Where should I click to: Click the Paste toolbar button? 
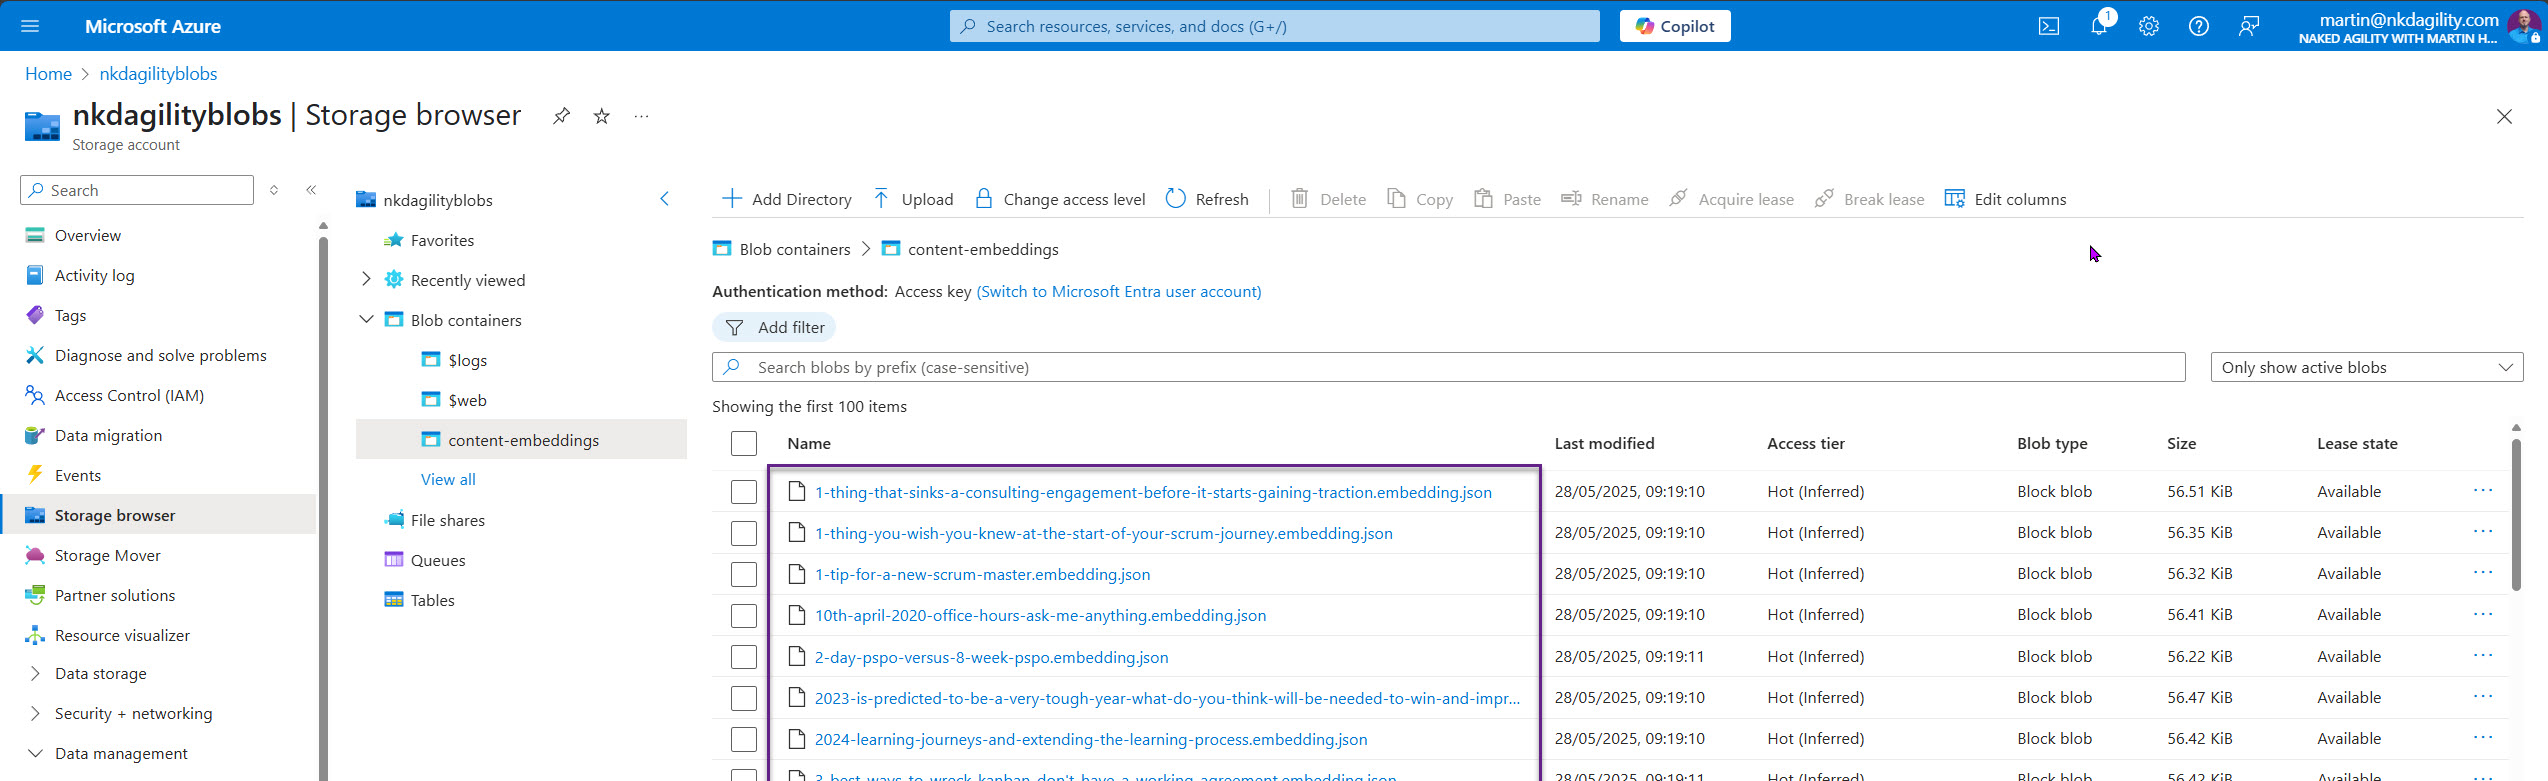tap(1508, 199)
